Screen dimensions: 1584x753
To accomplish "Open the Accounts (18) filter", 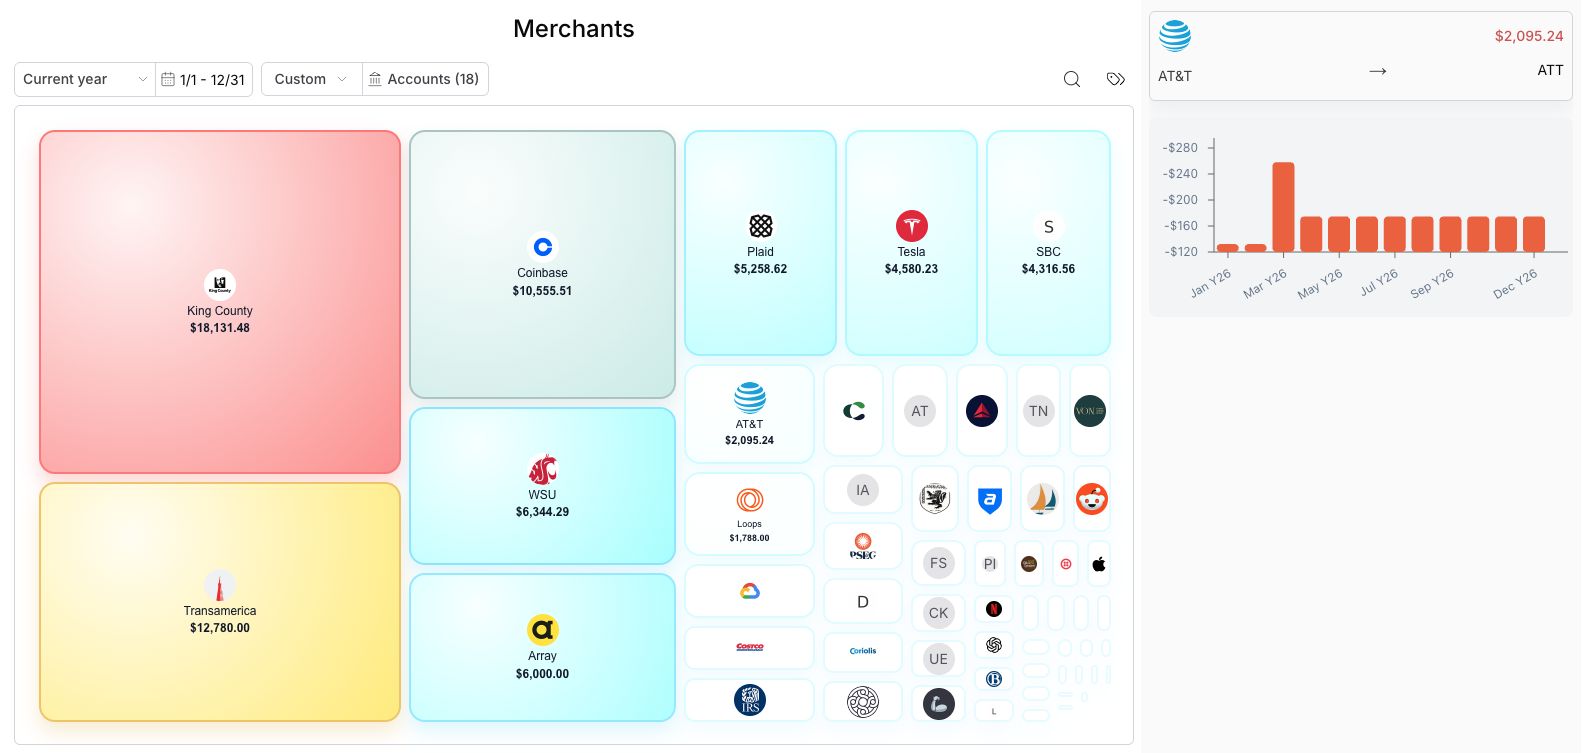I will click(x=425, y=79).
